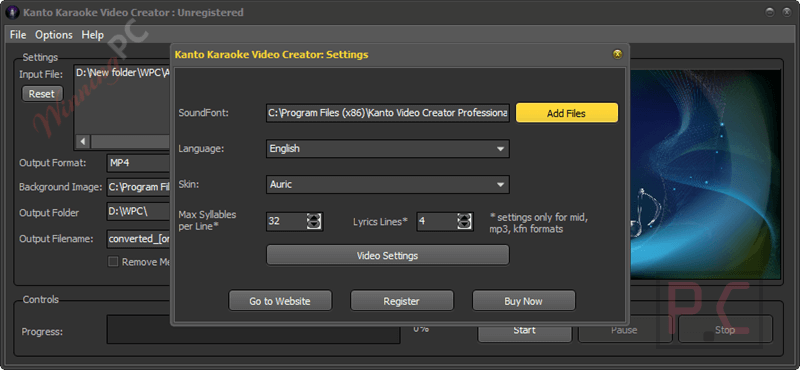800x370 pixels.
Task: Click the Kanto app icon in title bar
Action: pos(11,12)
